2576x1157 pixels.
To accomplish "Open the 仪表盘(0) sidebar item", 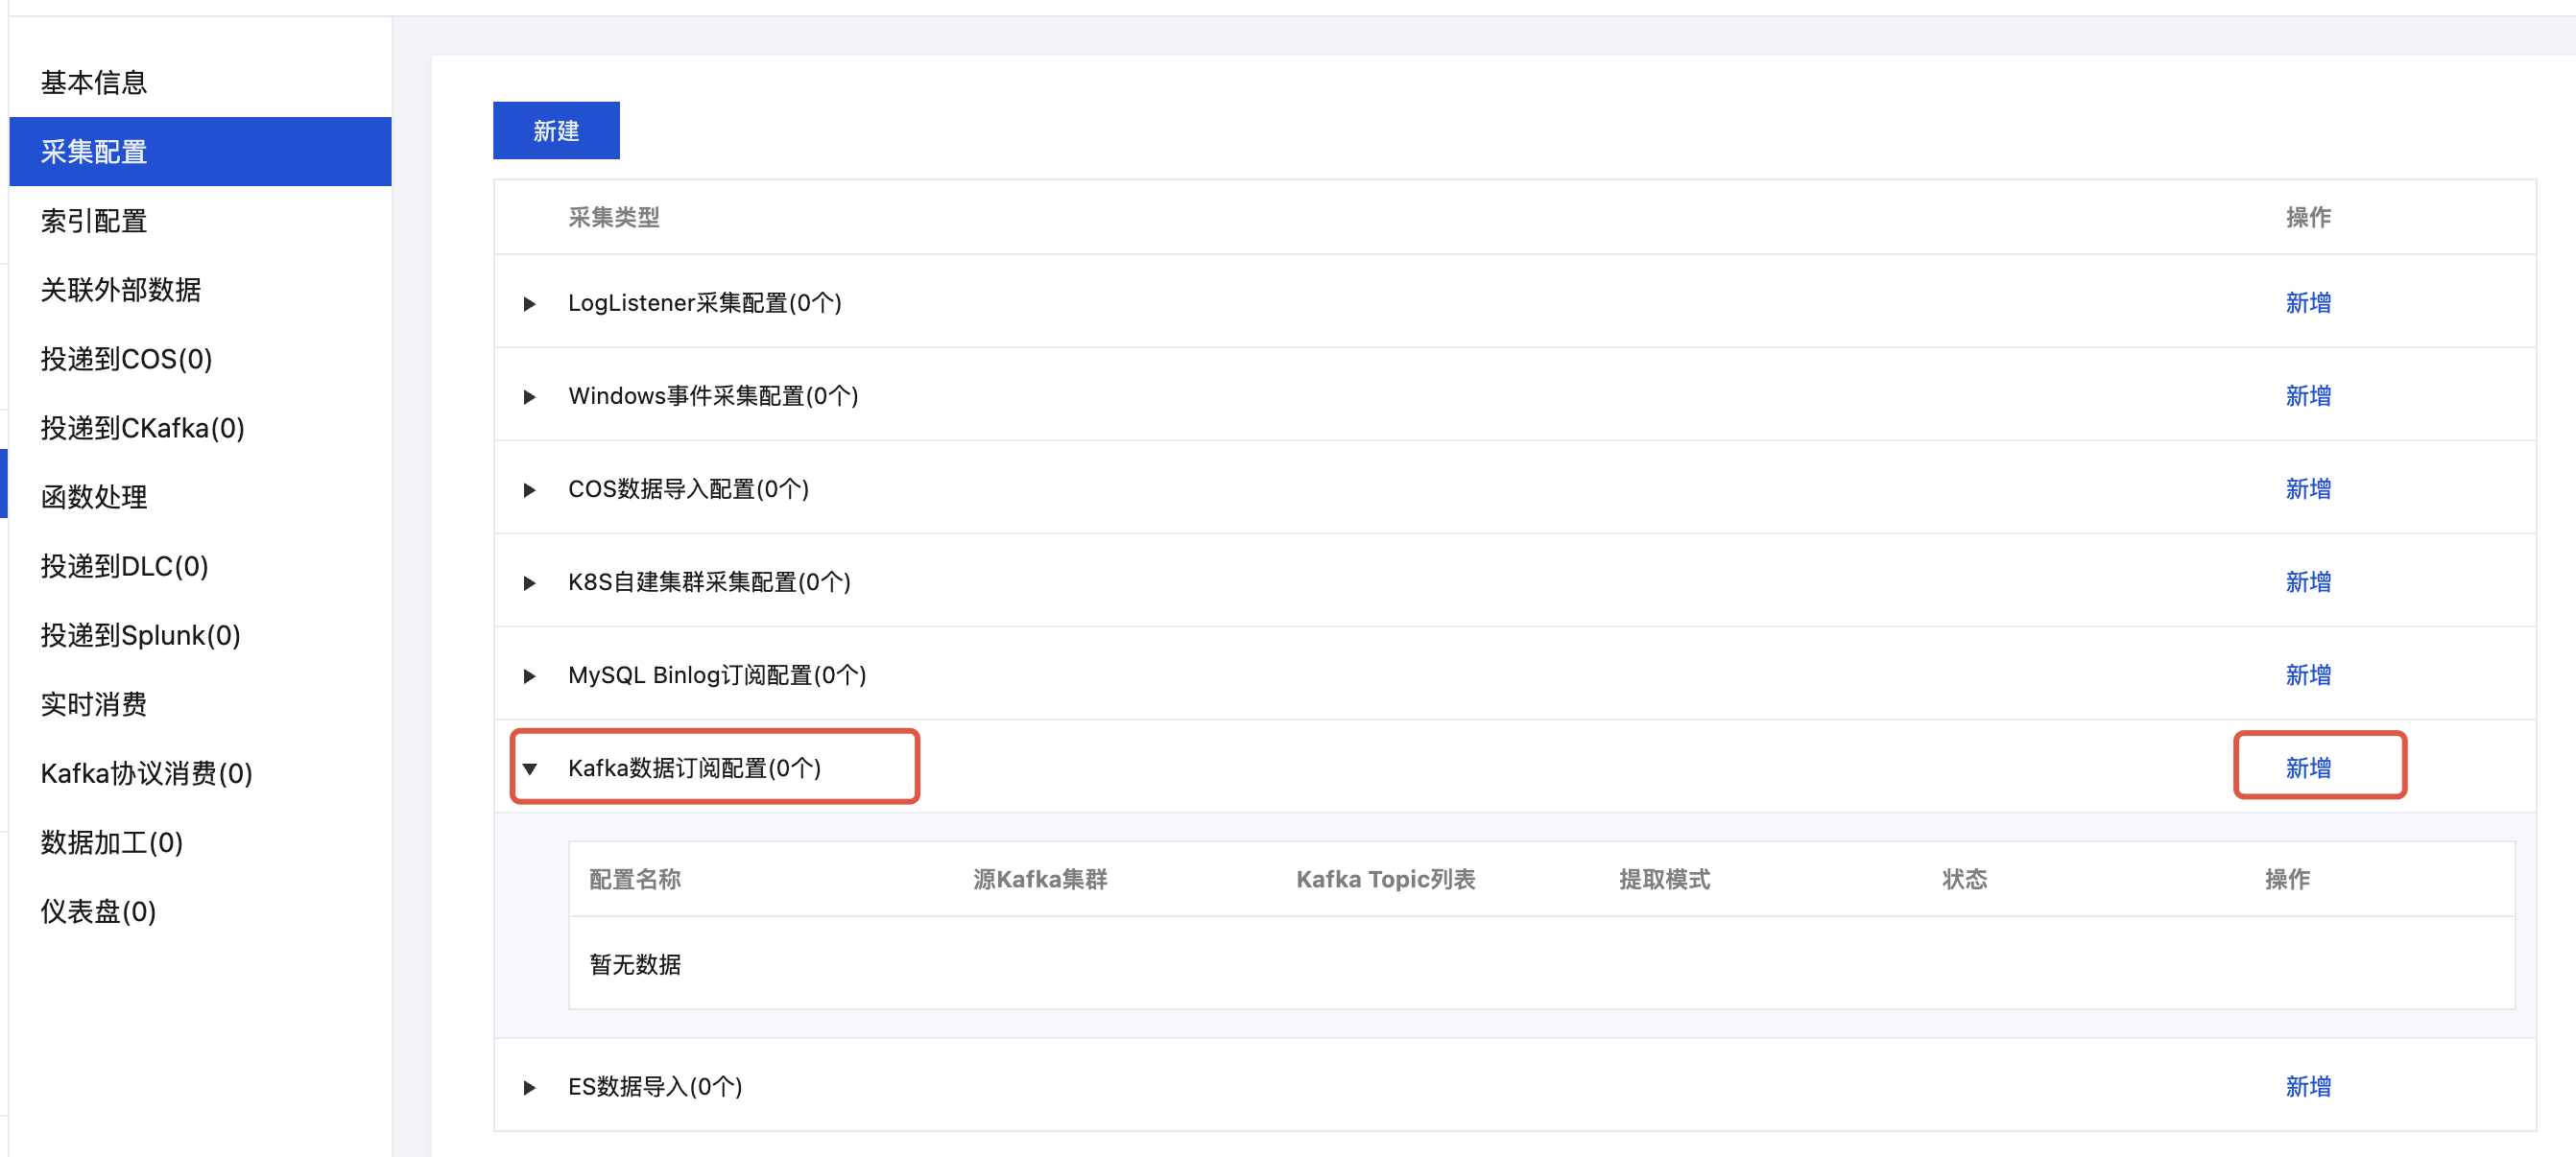I will point(98,911).
